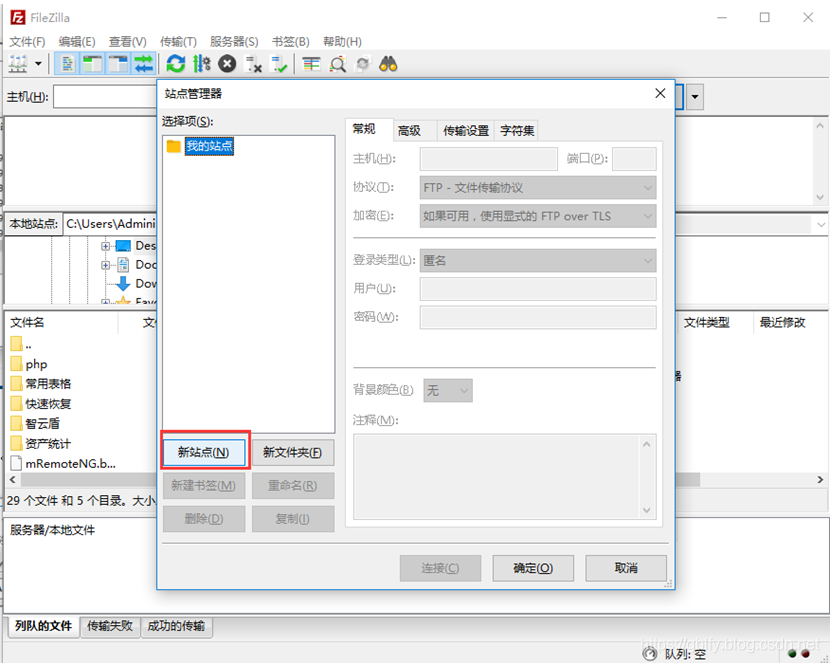
Task: Click the 新站点(N) button
Action: (x=204, y=452)
